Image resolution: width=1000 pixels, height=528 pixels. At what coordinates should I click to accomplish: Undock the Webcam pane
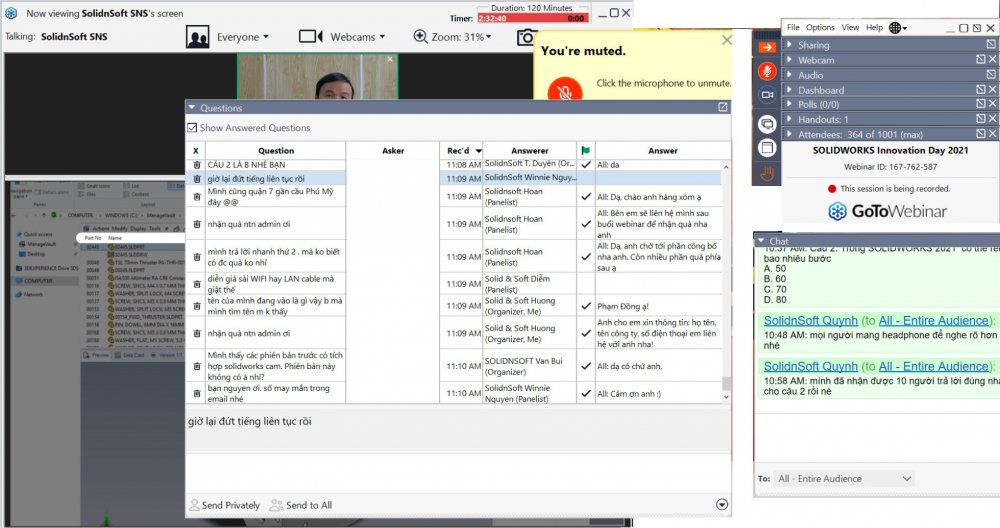coord(981,59)
